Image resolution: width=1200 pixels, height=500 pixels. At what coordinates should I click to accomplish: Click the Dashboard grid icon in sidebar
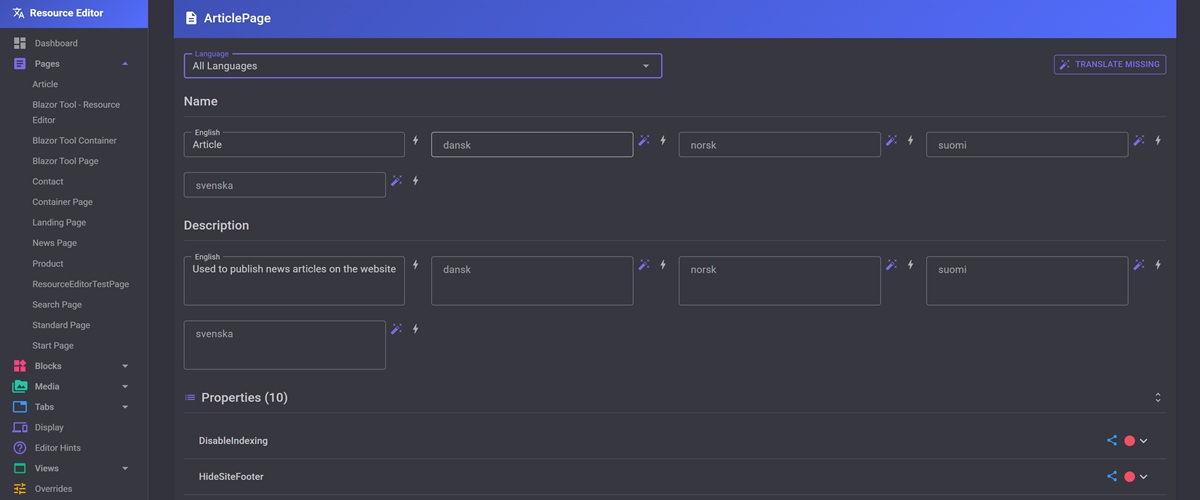pos(20,43)
